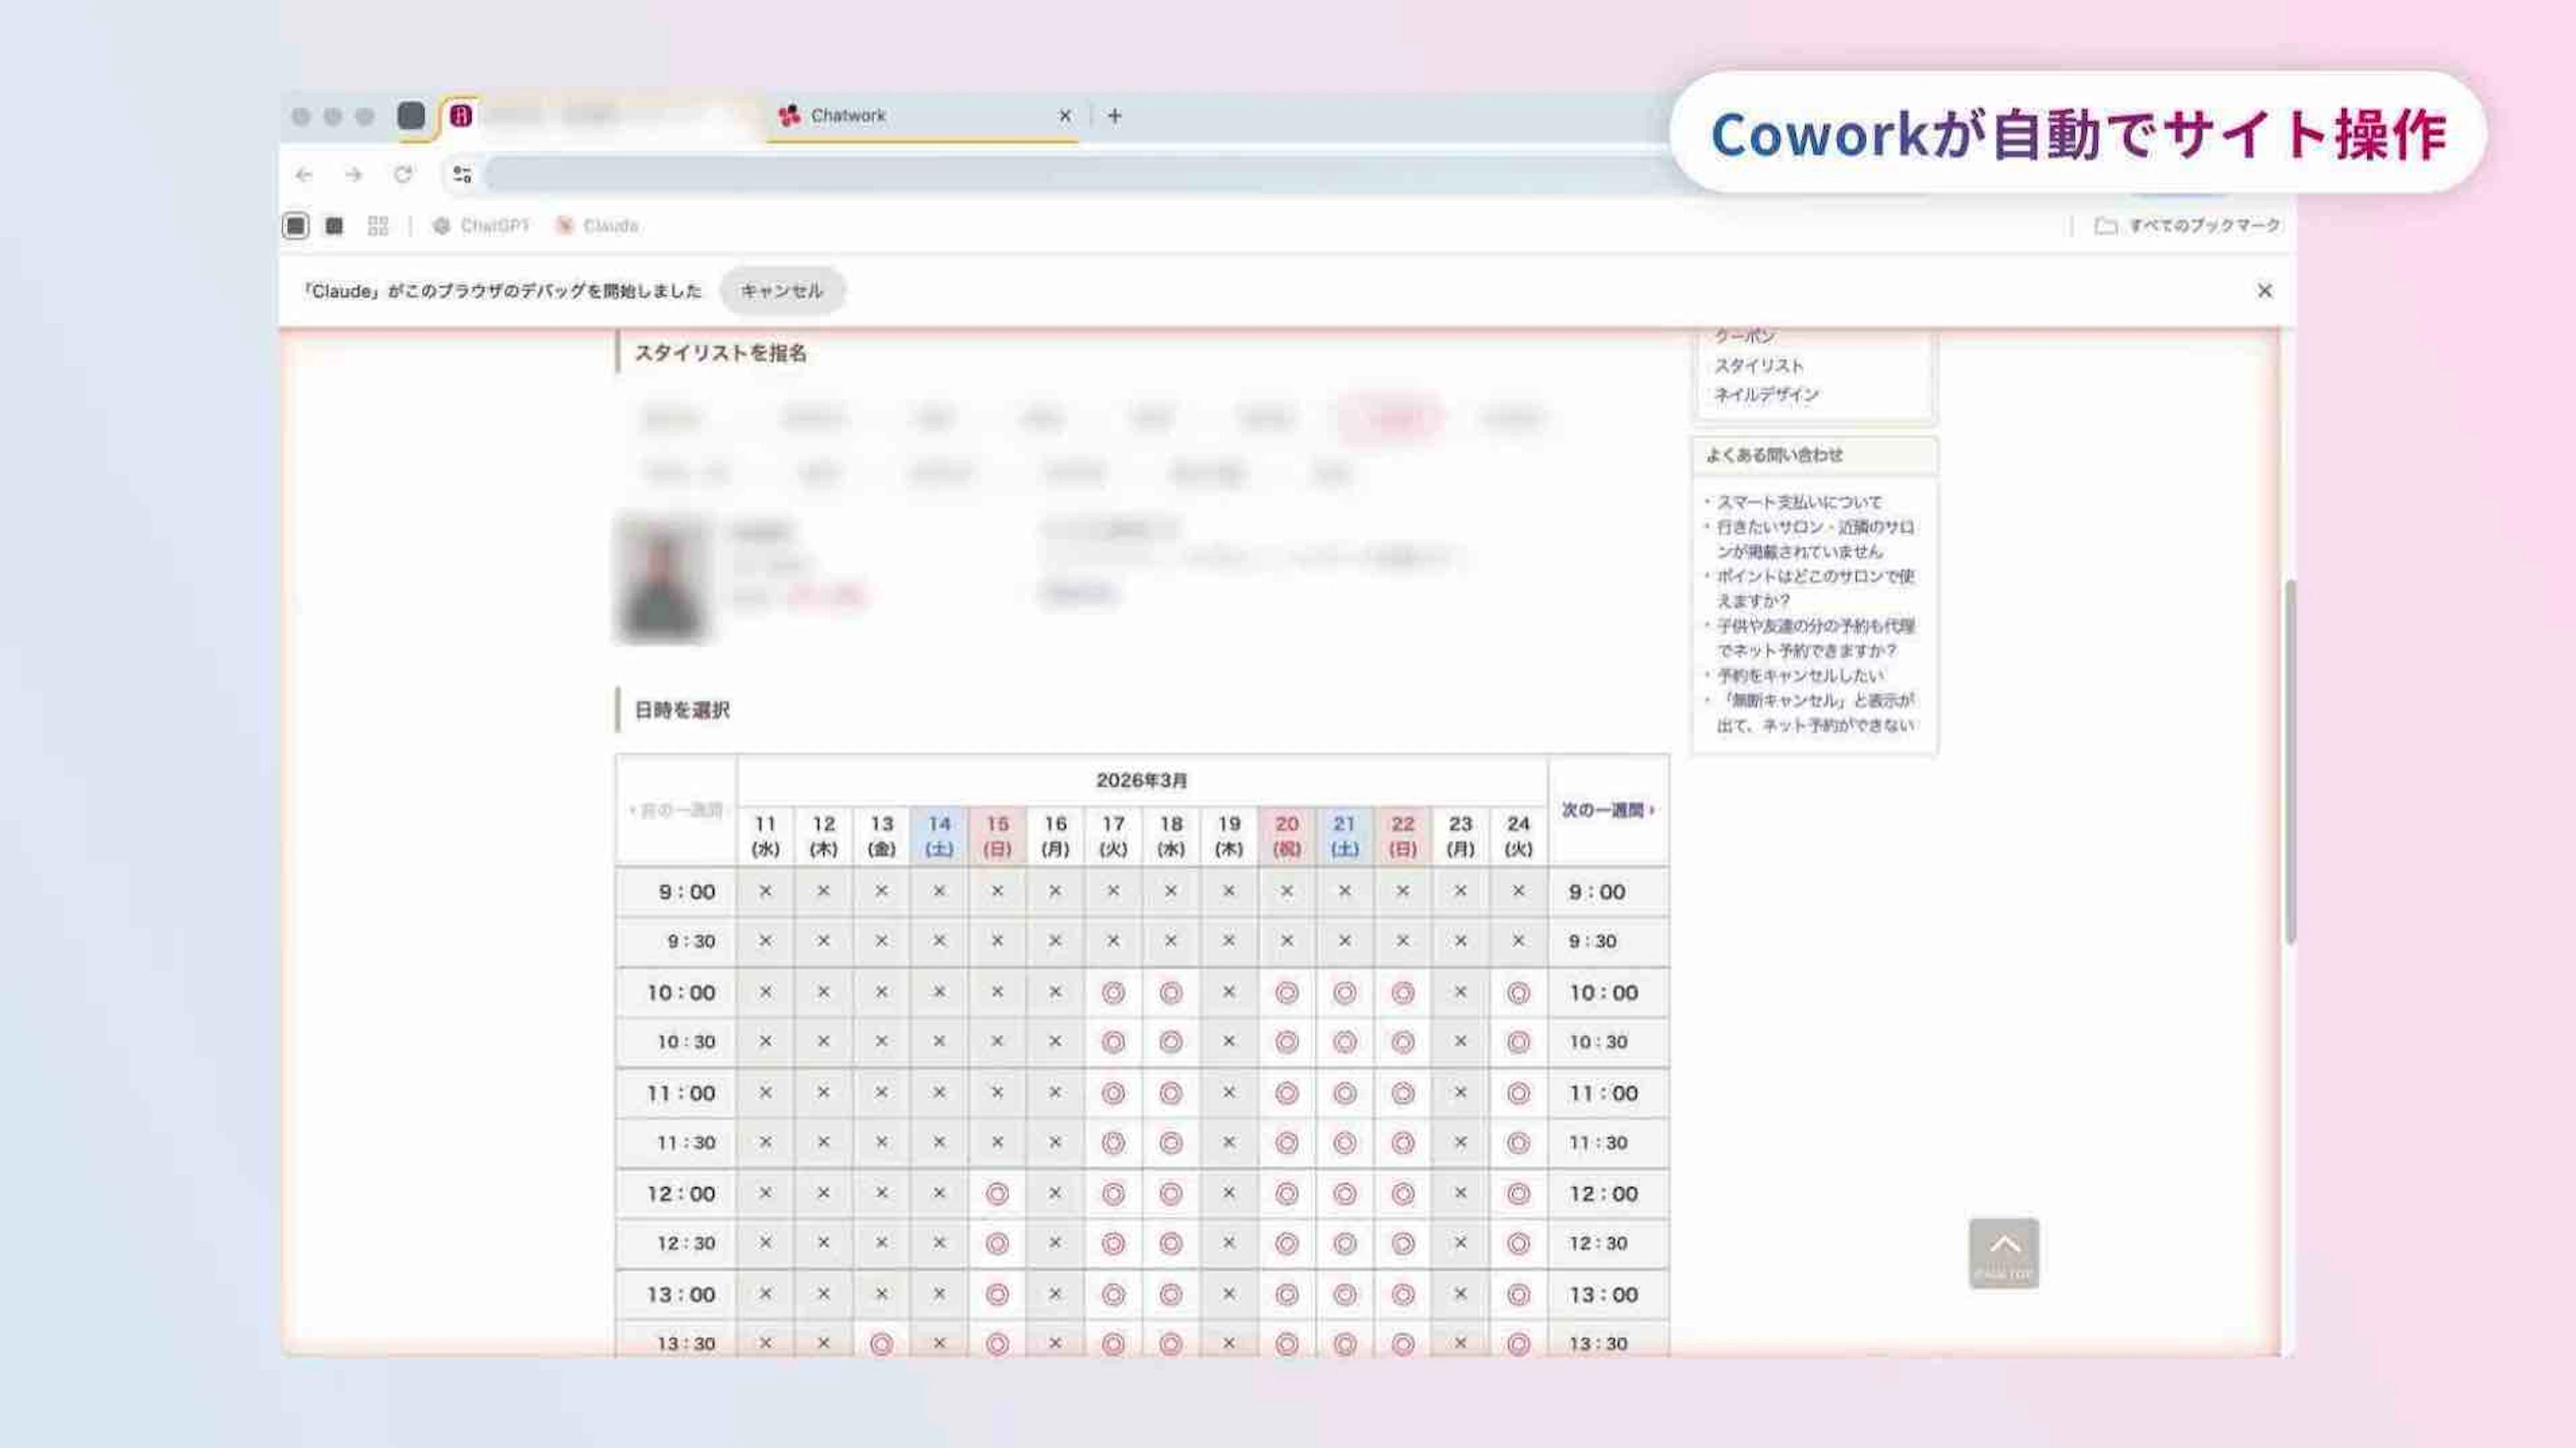Open new tab with plus icon
This screenshot has height=1448, width=2576.
1114,116
